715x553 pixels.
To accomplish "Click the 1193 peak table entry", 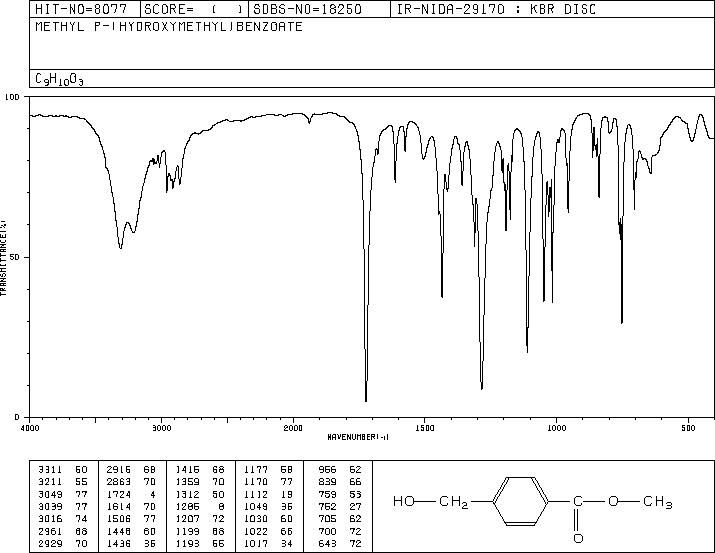I will (187, 544).
